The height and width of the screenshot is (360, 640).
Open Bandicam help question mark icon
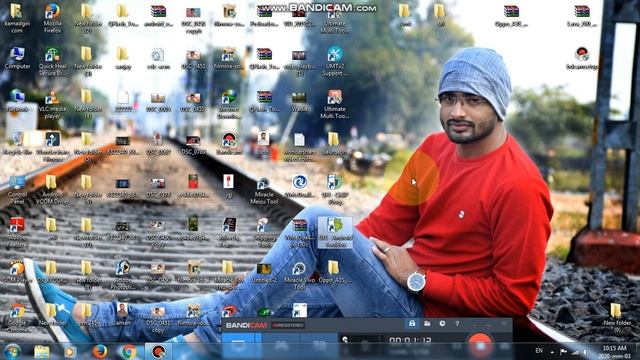click(457, 324)
